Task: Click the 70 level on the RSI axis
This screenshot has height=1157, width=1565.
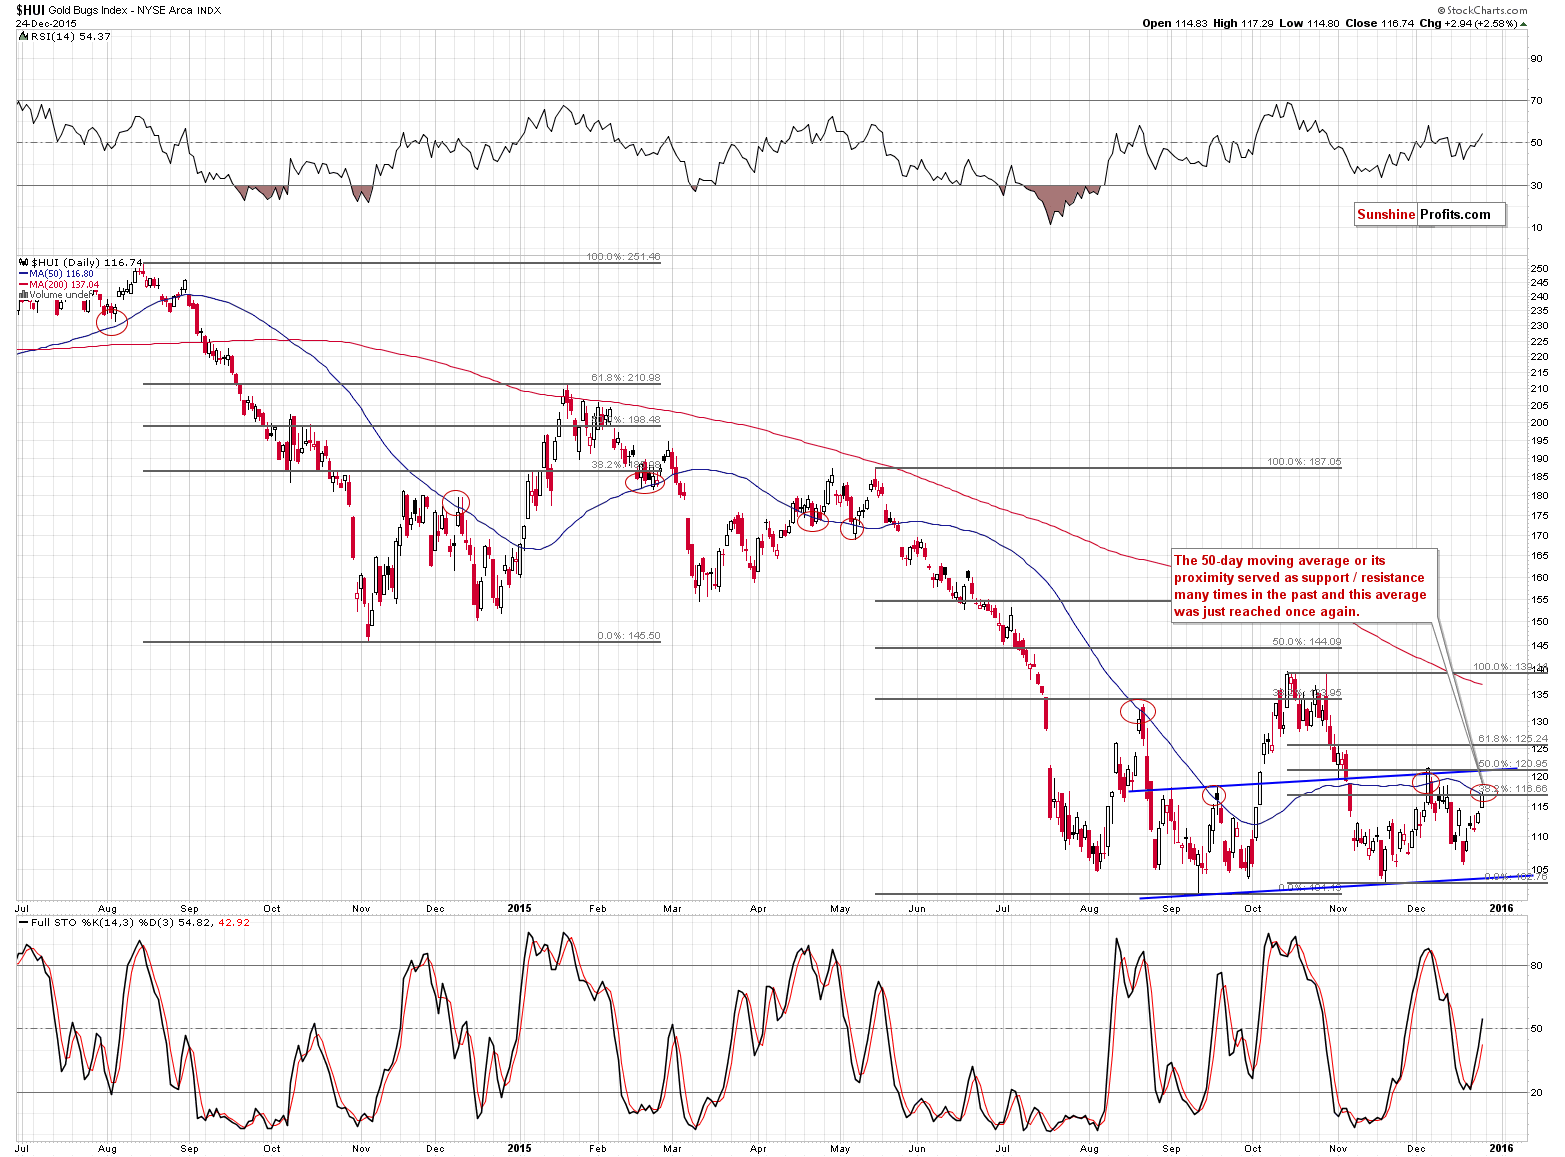Action: 1536,100
